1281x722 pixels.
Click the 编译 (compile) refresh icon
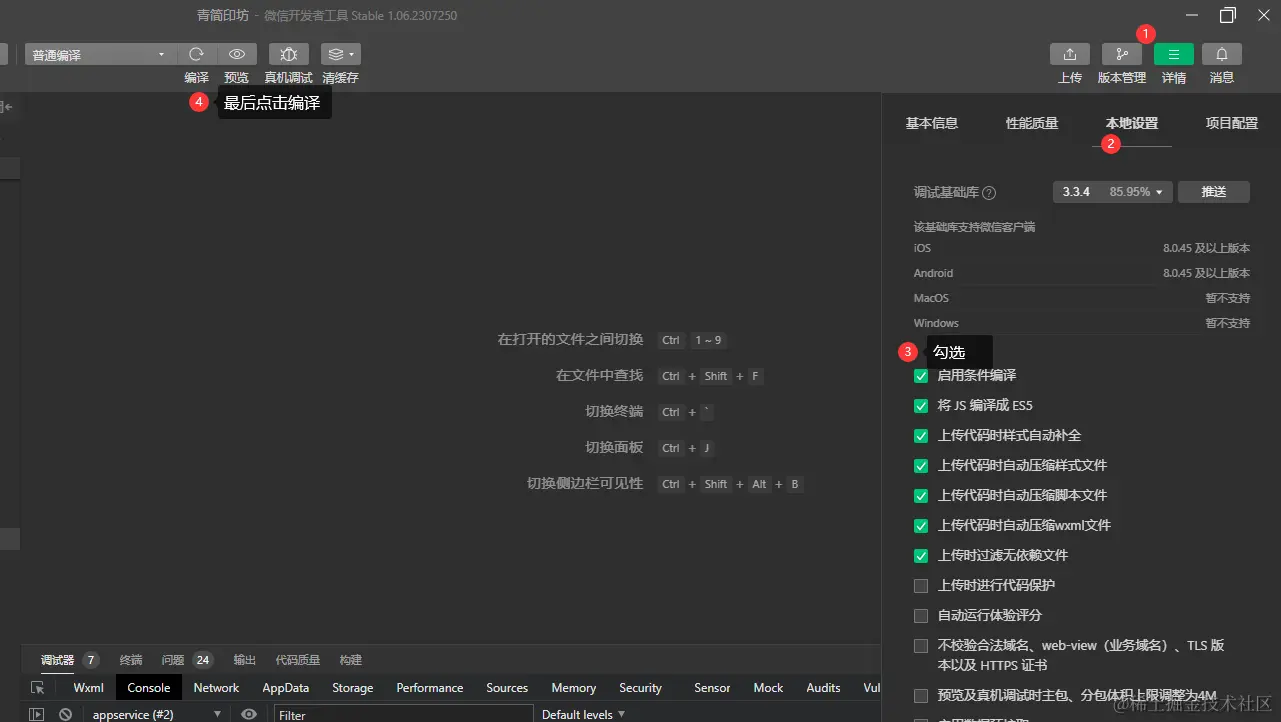pos(196,54)
